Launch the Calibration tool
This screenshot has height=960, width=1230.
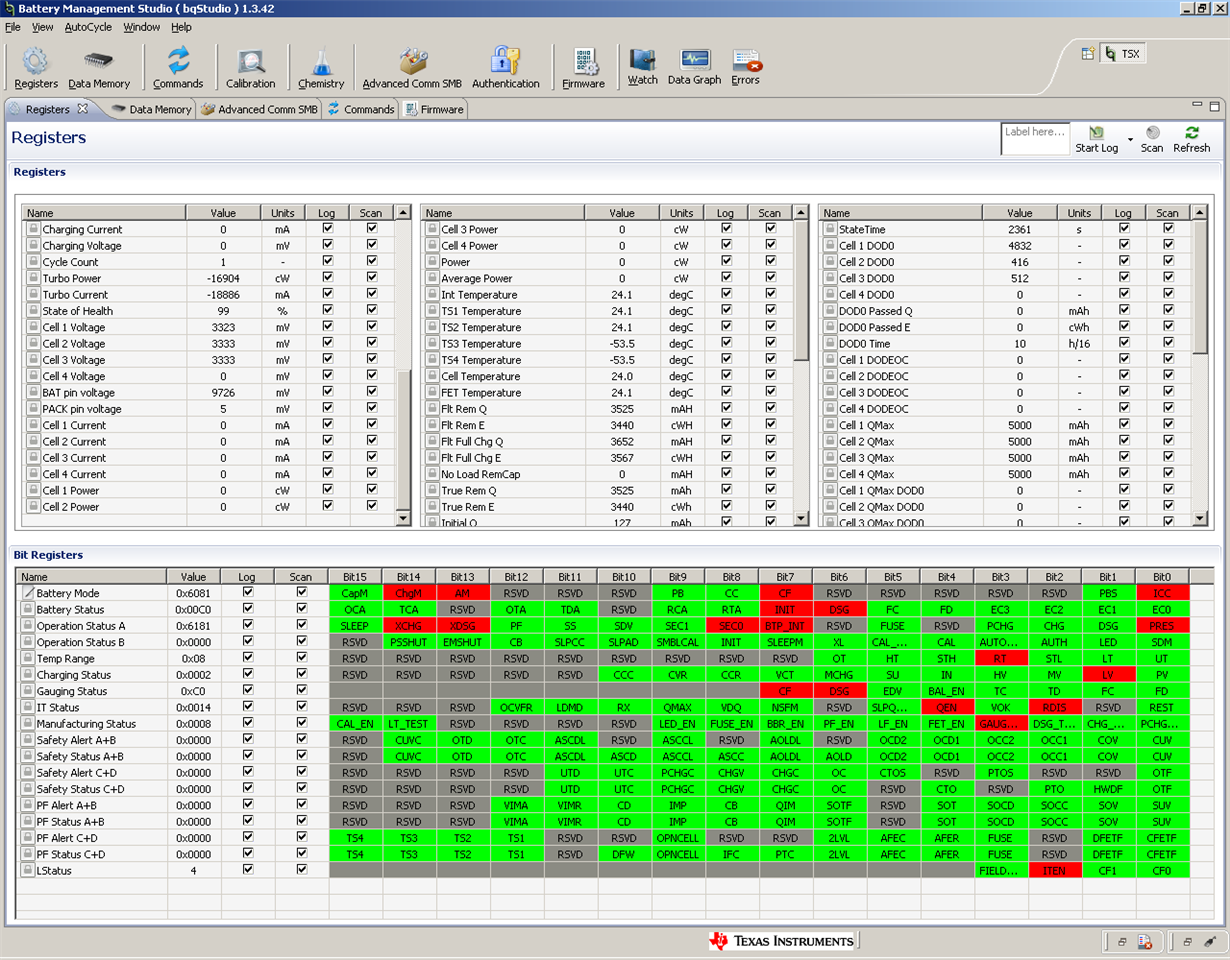[250, 69]
